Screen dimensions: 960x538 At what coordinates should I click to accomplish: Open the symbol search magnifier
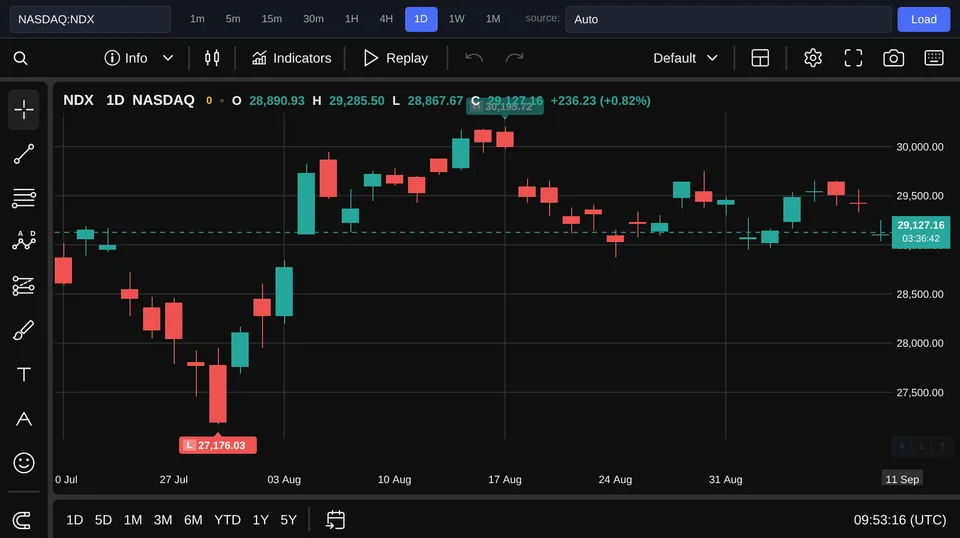point(20,58)
